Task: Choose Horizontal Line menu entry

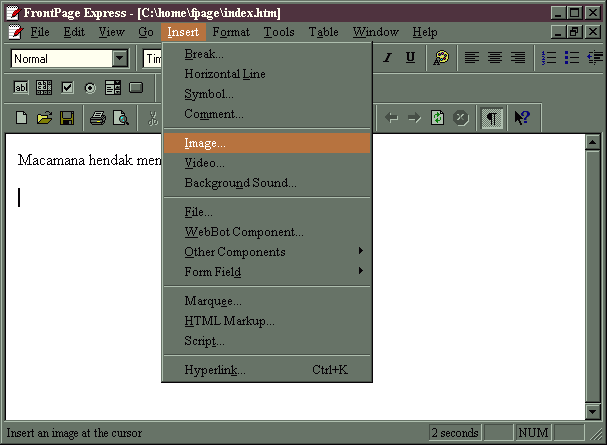Action: tap(267, 74)
